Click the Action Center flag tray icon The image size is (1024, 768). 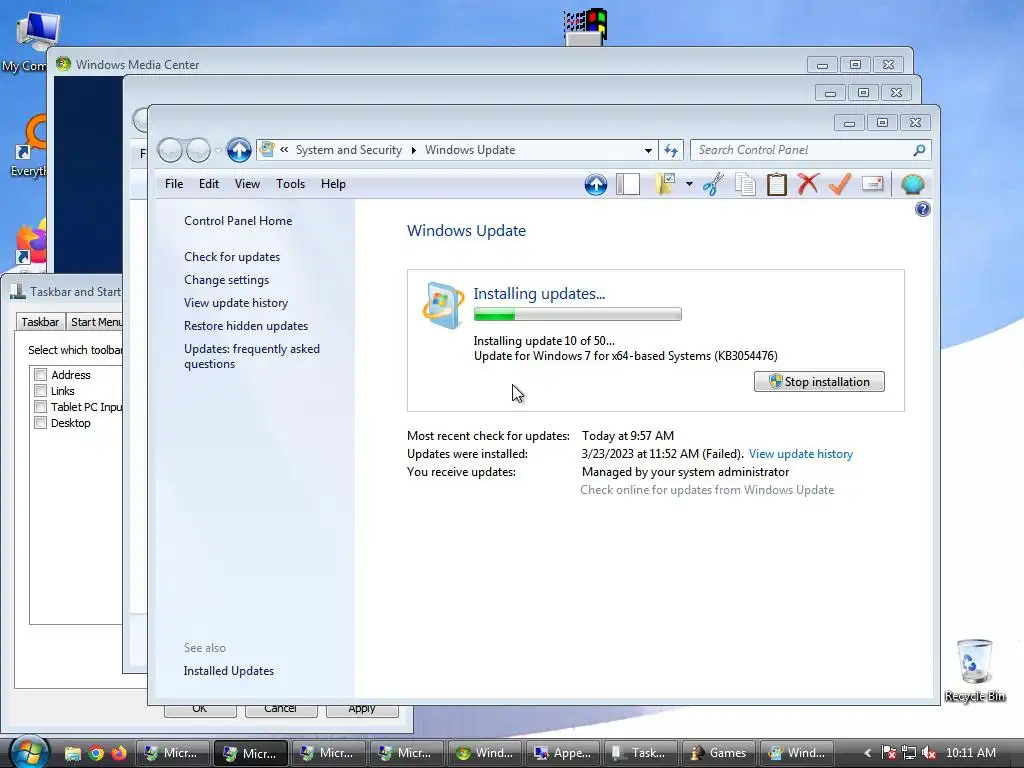pos(889,753)
